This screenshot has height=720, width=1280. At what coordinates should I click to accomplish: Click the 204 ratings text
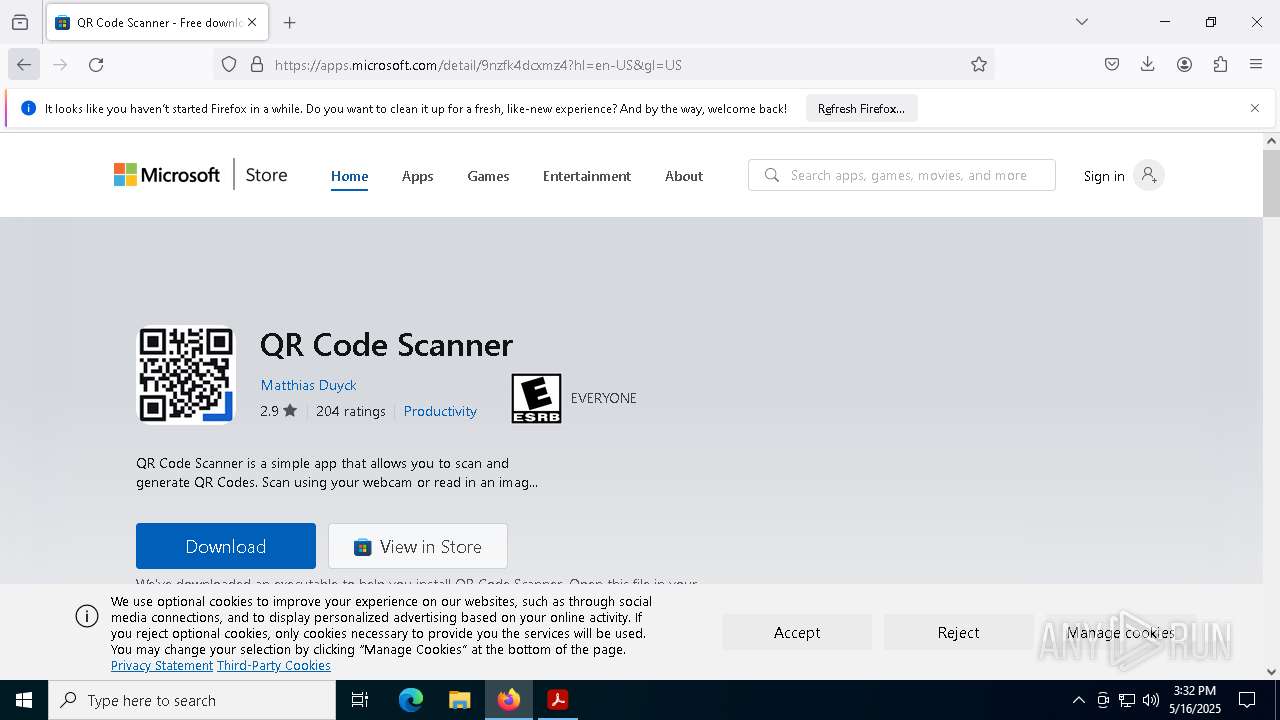(x=350, y=411)
